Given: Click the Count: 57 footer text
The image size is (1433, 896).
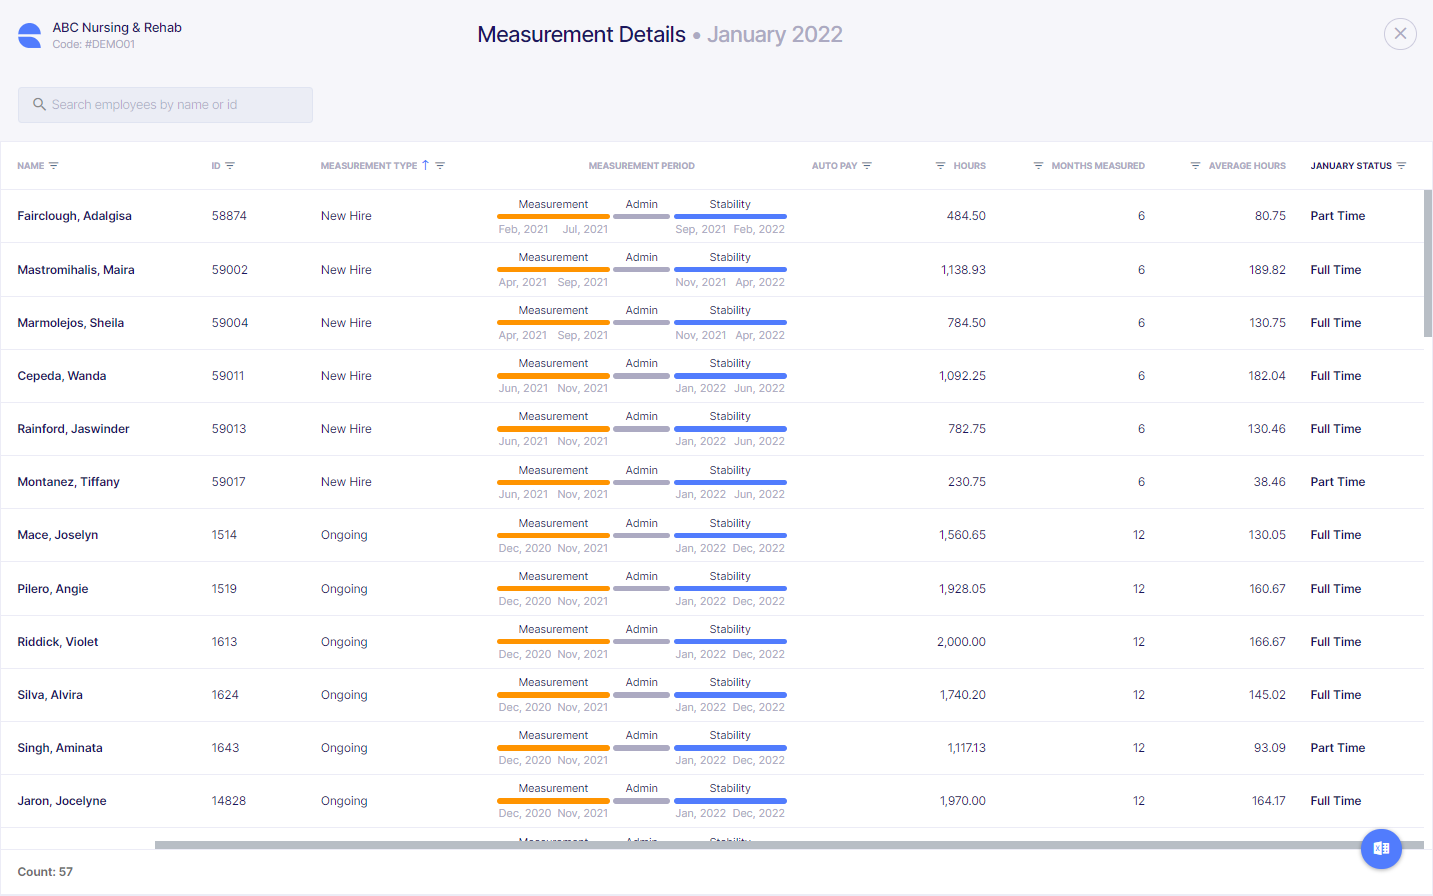Looking at the screenshot, I should click(45, 872).
